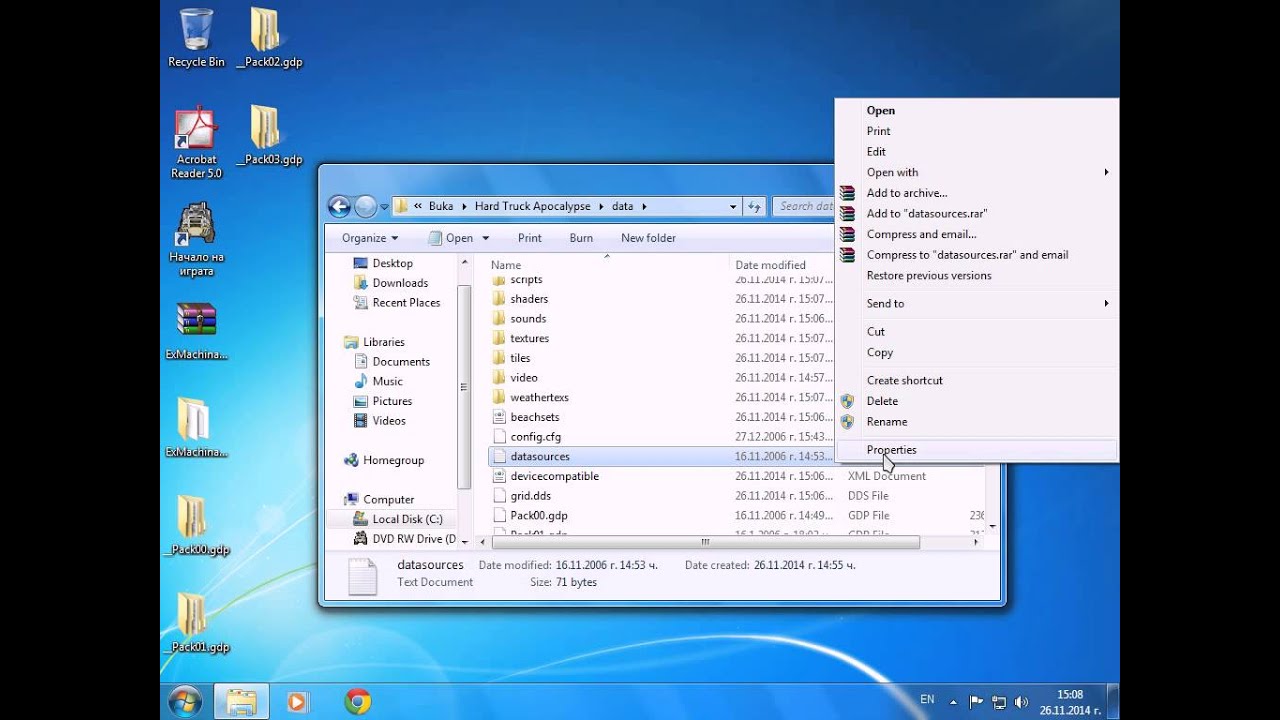Select the _Pack03.gdp desktop folder icon

coord(268,136)
